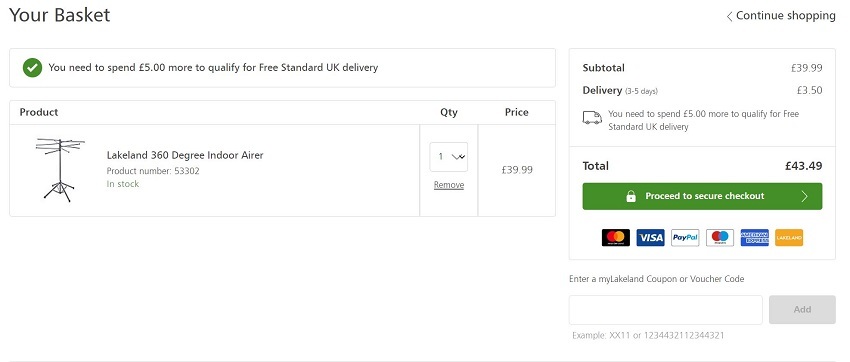Proceed to secure checkout

point(703,196)
